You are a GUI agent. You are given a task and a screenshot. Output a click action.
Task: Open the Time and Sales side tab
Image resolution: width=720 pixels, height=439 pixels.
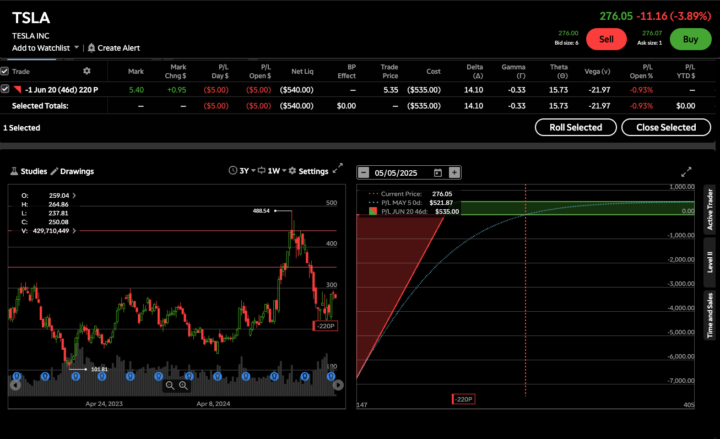[x=709, y=315]
